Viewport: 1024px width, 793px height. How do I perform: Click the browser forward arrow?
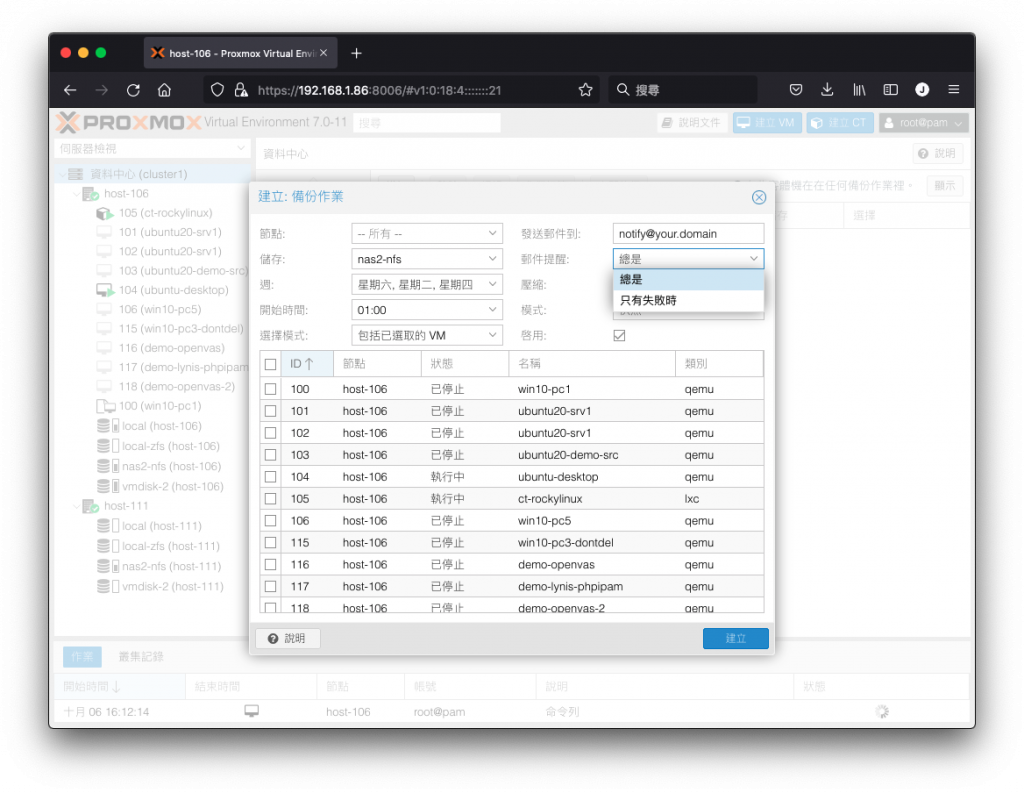101,90
